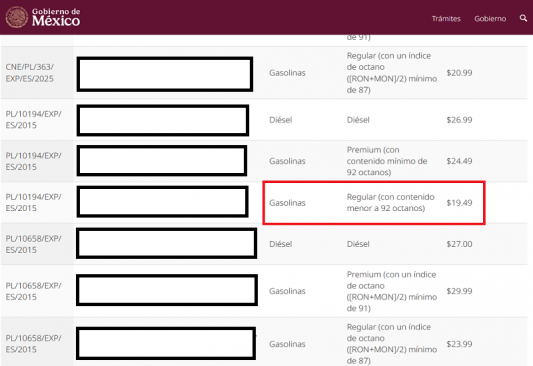The image size is (533, 366).
Task: Click Premium (con contenido mínimo de 92 octanos)
Action: [x=386, y=161]
